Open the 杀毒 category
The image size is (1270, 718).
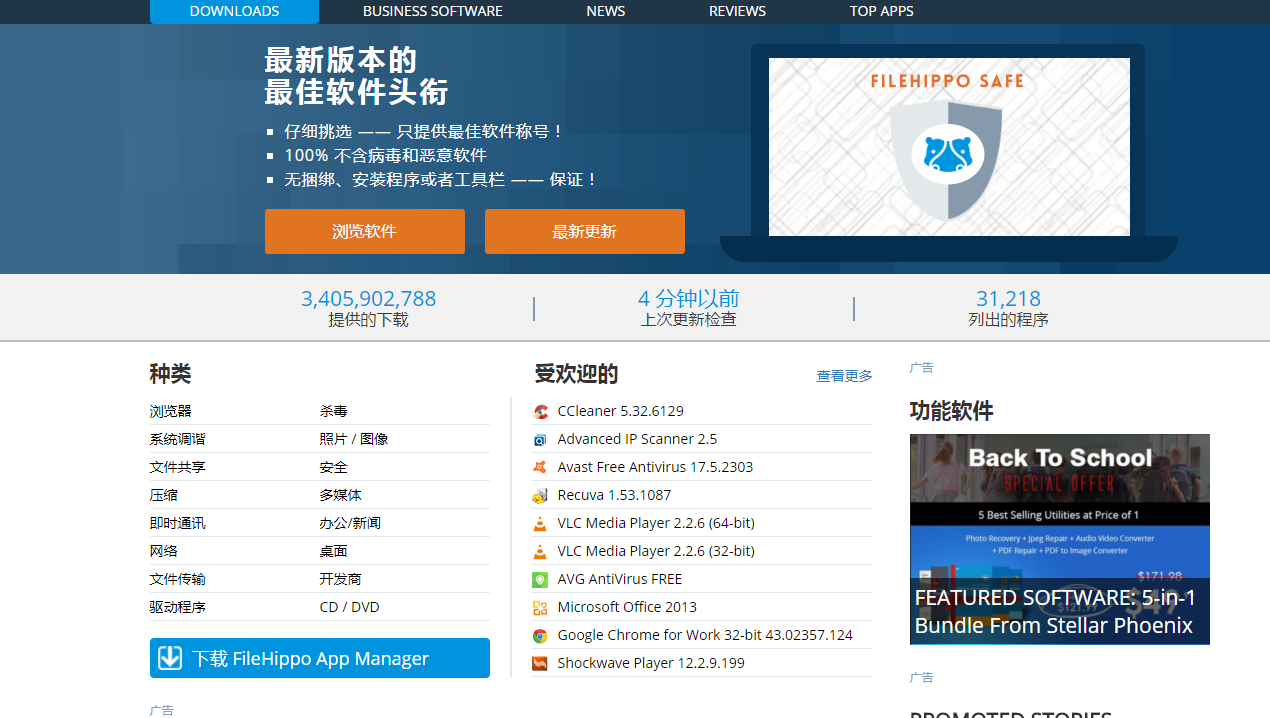click(334, 411)
